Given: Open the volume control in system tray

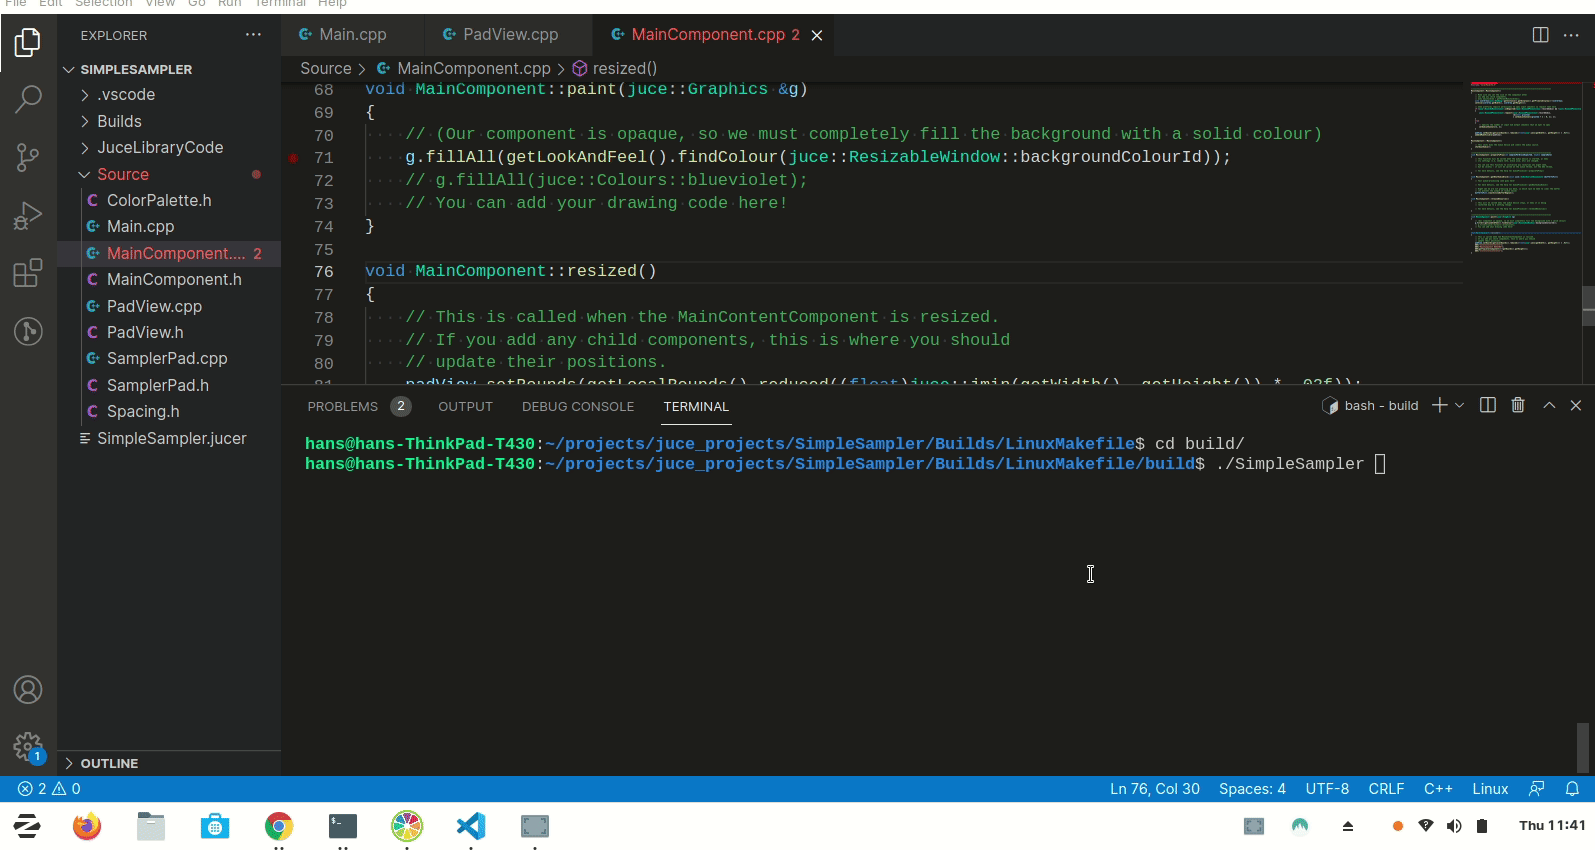Looking at the screenshot, I should [x=1454, y=826].
